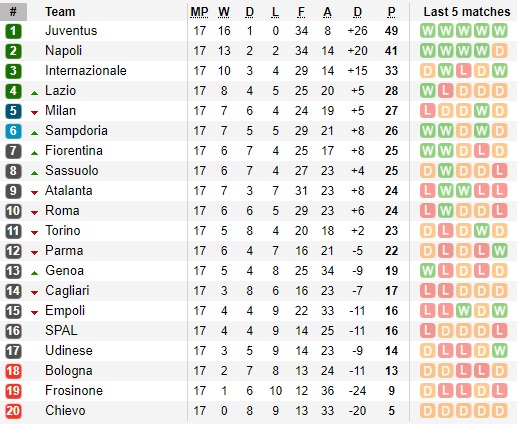517x424 pixels.
Task: Click the red rank 20 badge
Action: (x=13, y=411)
